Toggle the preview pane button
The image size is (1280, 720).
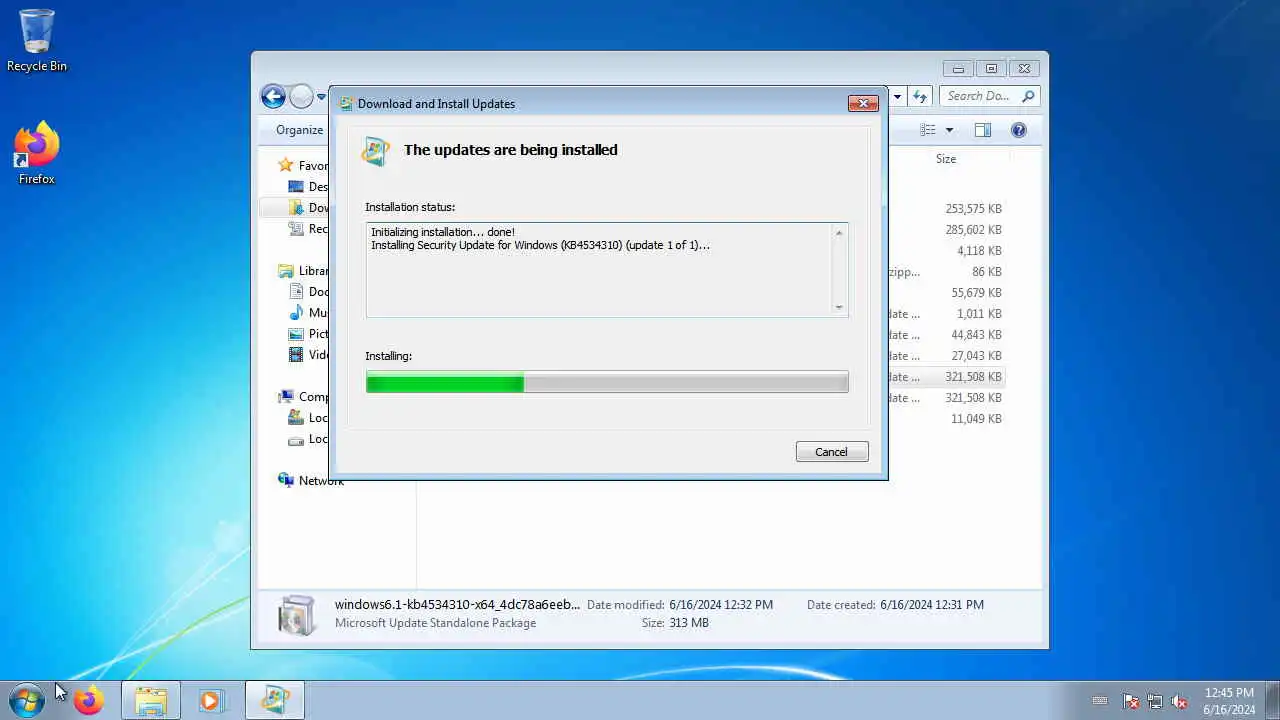[983, 130]
